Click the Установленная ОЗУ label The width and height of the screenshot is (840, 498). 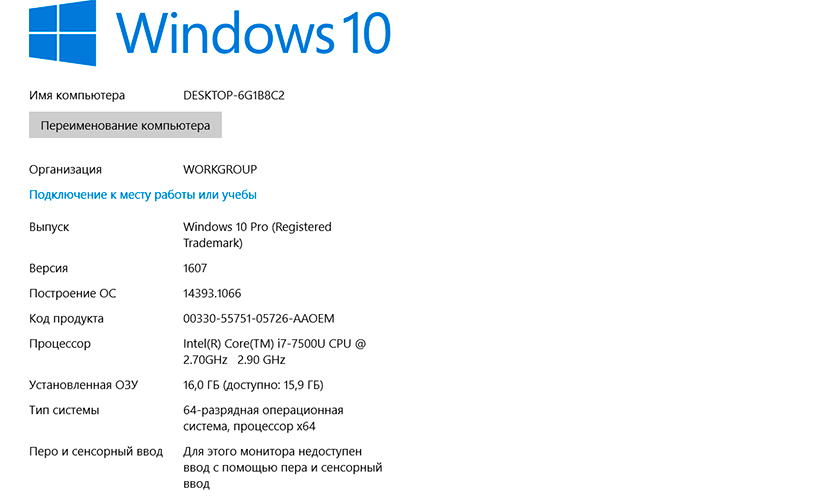84,385
